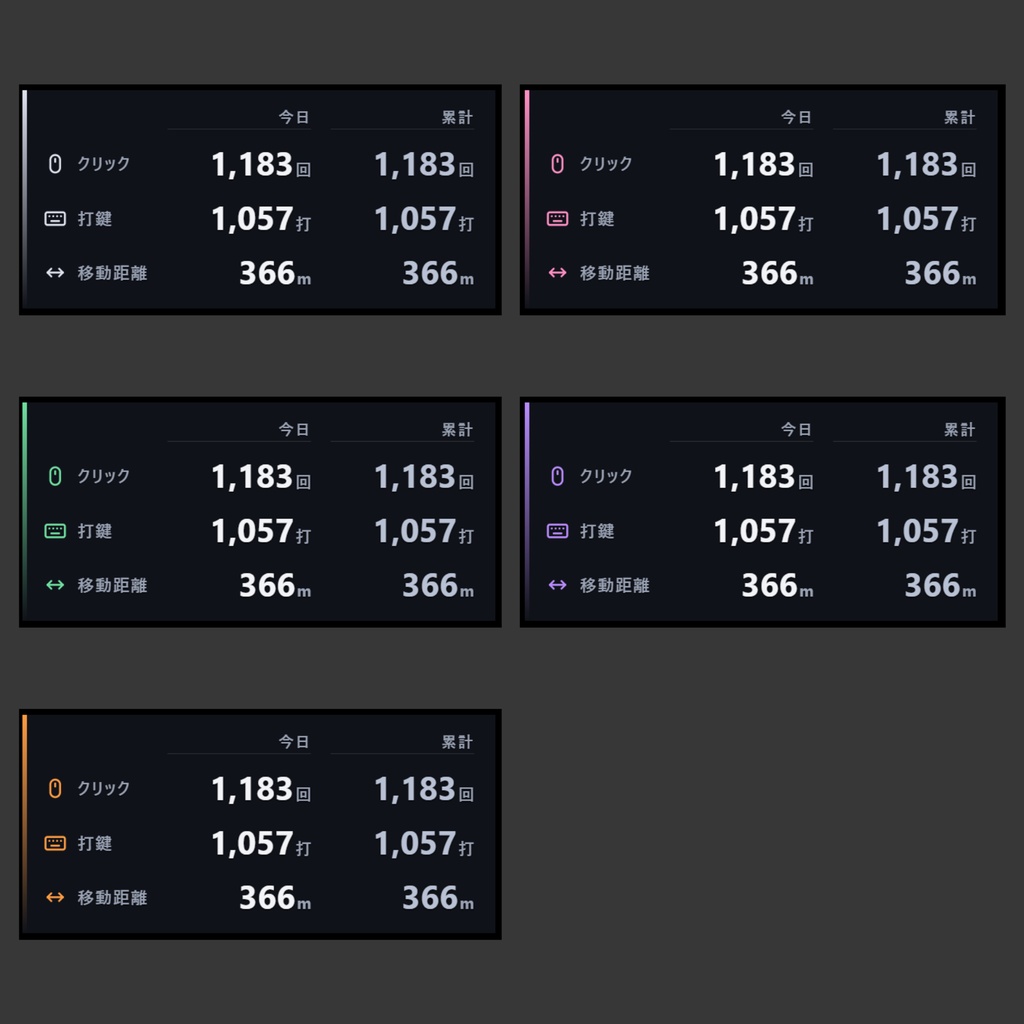Select the クリック label in the purple widget
The width and height of the screenshot is (1024, 1024).
coord(606,476)
